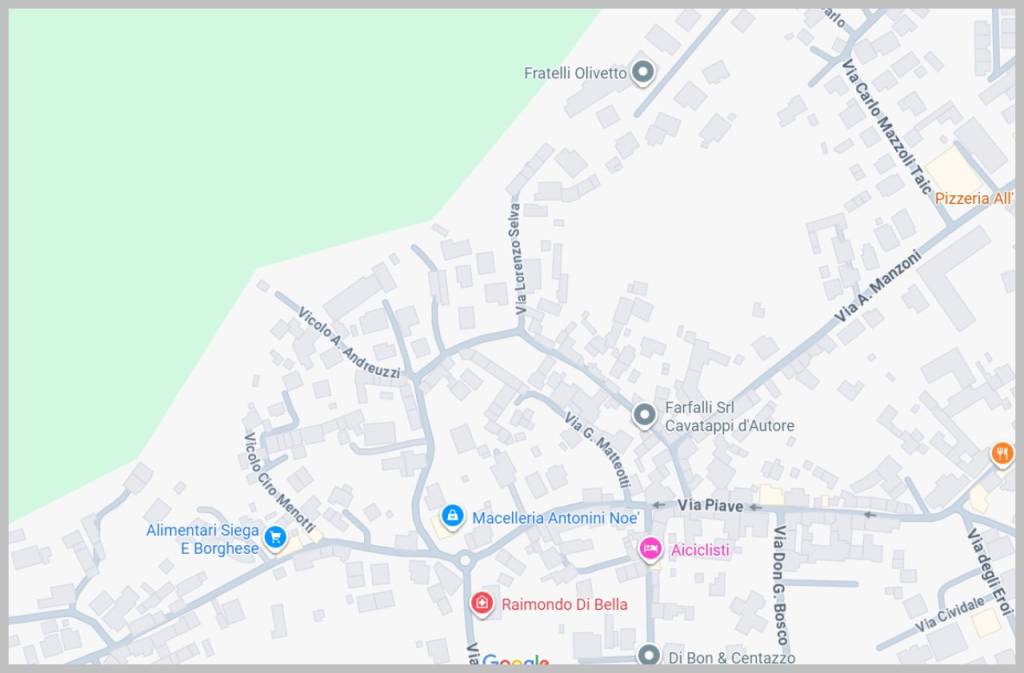
Task: Click the Vicolo A. Andreuzzi street label
Action: point(349,343)
